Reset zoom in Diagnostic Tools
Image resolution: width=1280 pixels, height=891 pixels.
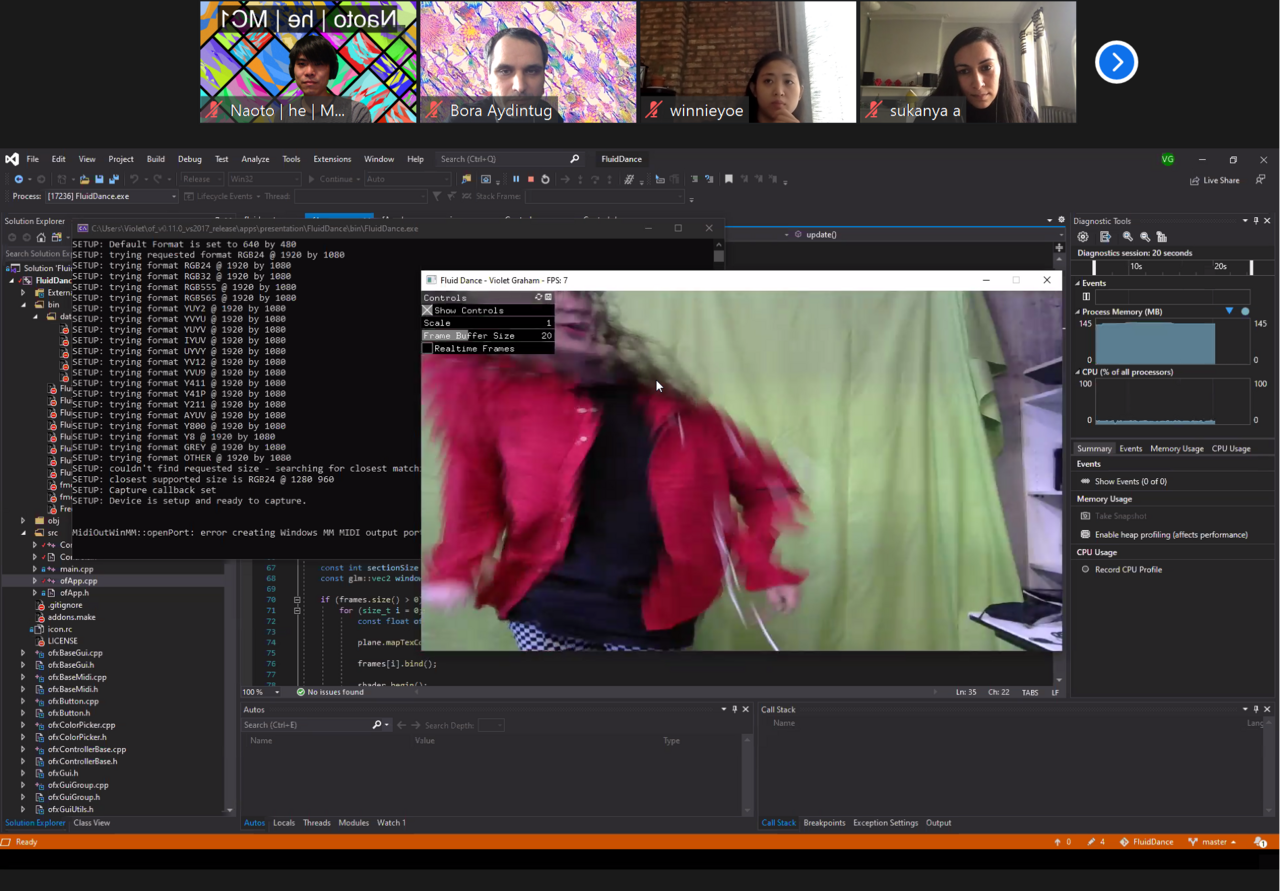1162,237
